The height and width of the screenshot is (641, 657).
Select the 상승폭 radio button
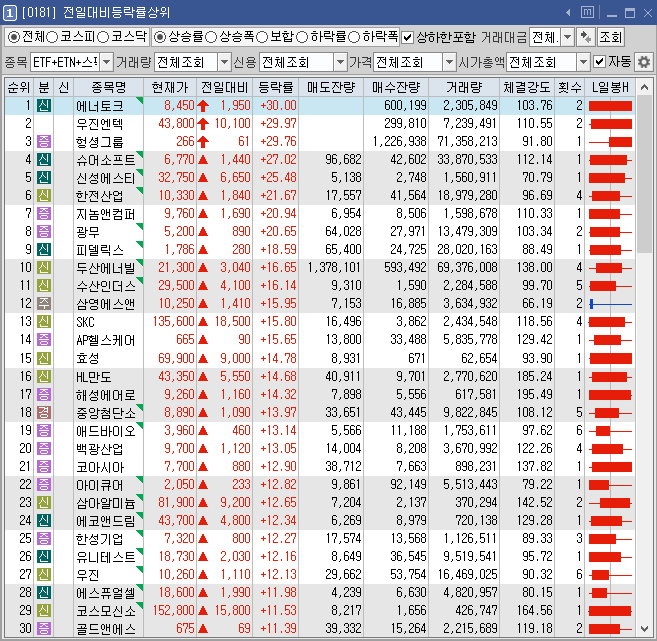(211, 37)
